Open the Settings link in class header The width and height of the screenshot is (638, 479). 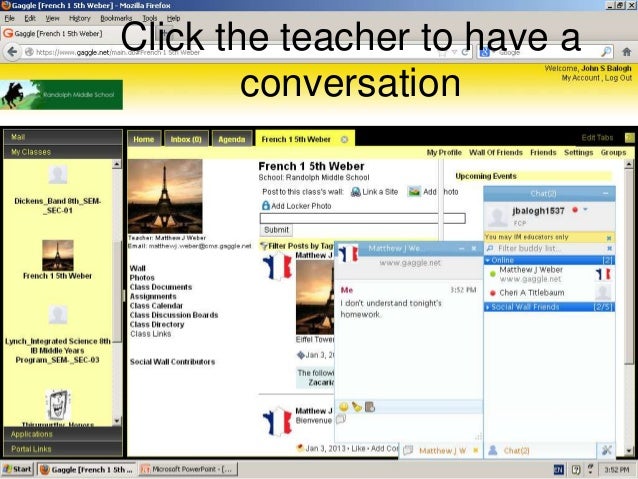click(578, 152)
